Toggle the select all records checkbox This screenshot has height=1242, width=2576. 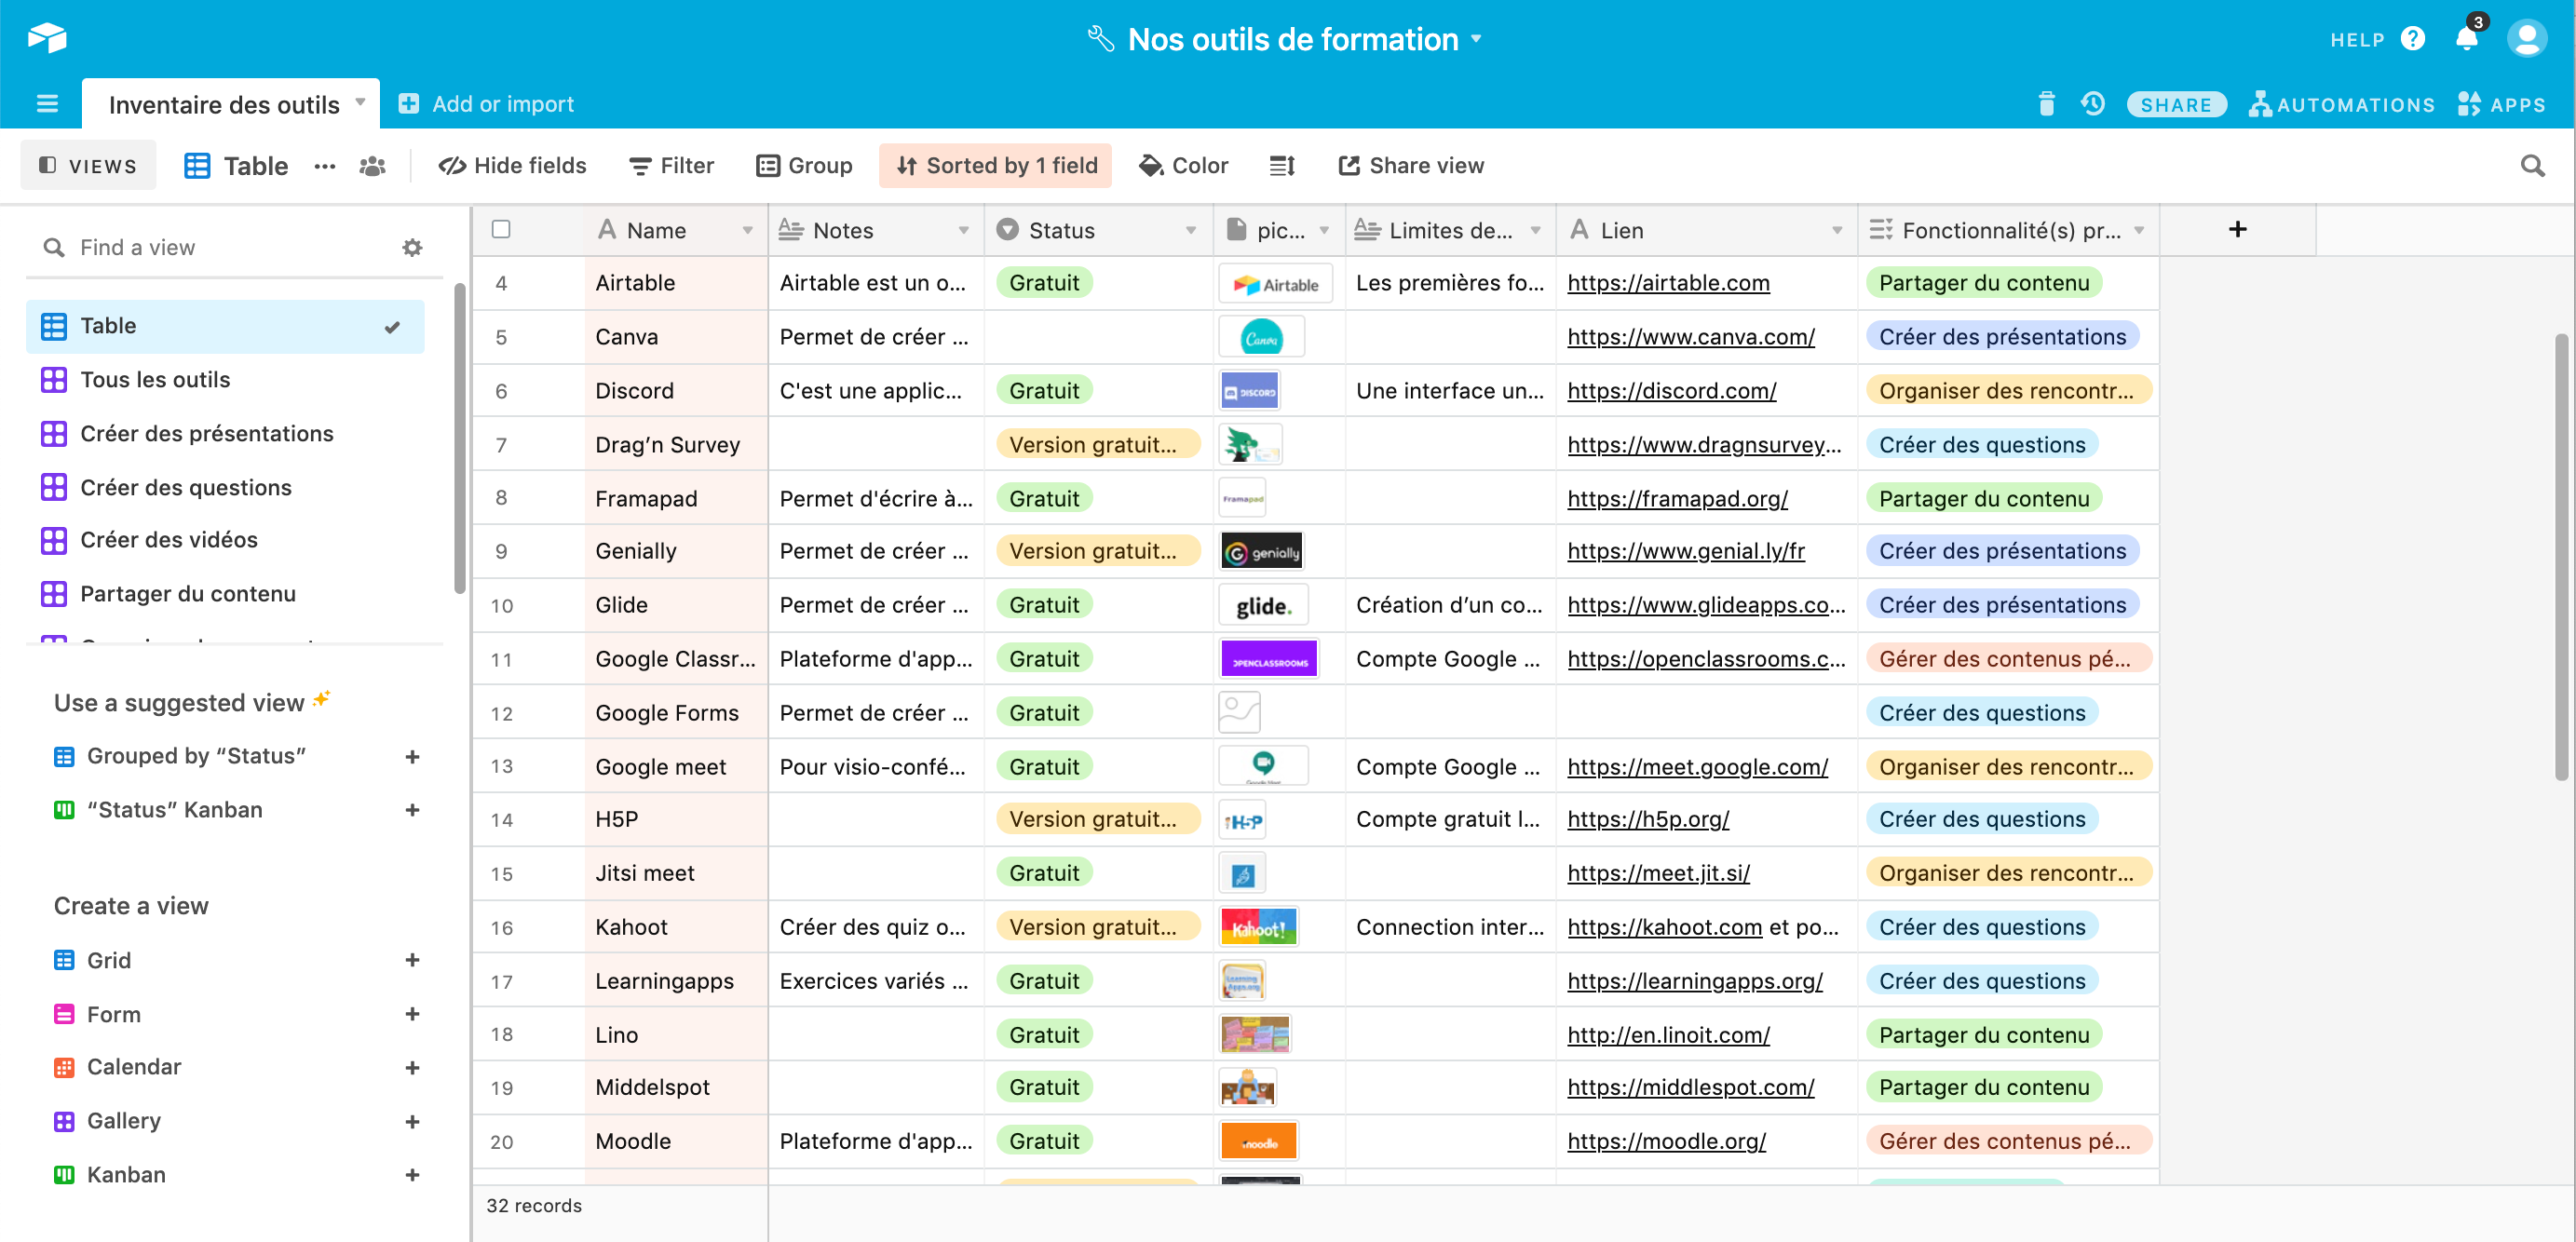[501, 230]
